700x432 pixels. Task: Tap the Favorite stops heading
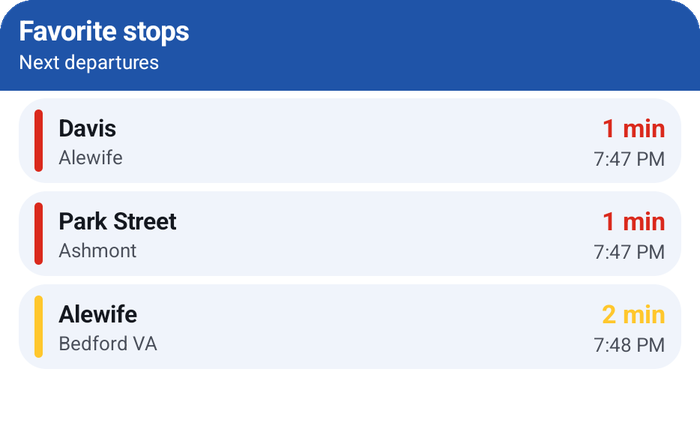tap(104, 32)
